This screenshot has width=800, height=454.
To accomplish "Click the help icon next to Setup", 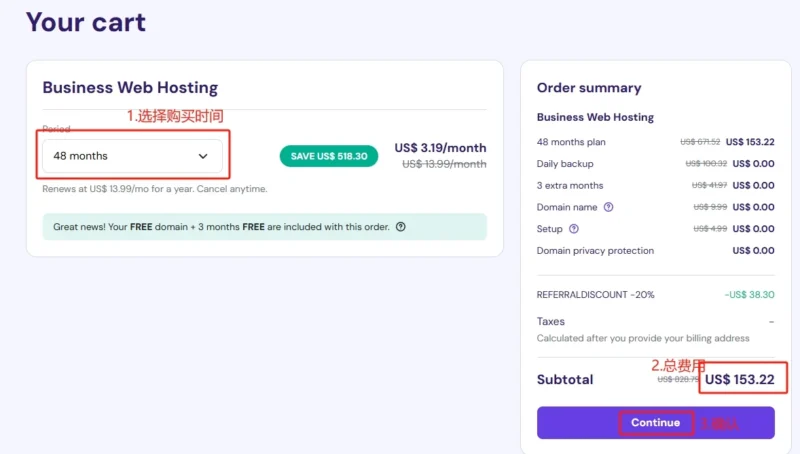I will [x=574, y=229].
